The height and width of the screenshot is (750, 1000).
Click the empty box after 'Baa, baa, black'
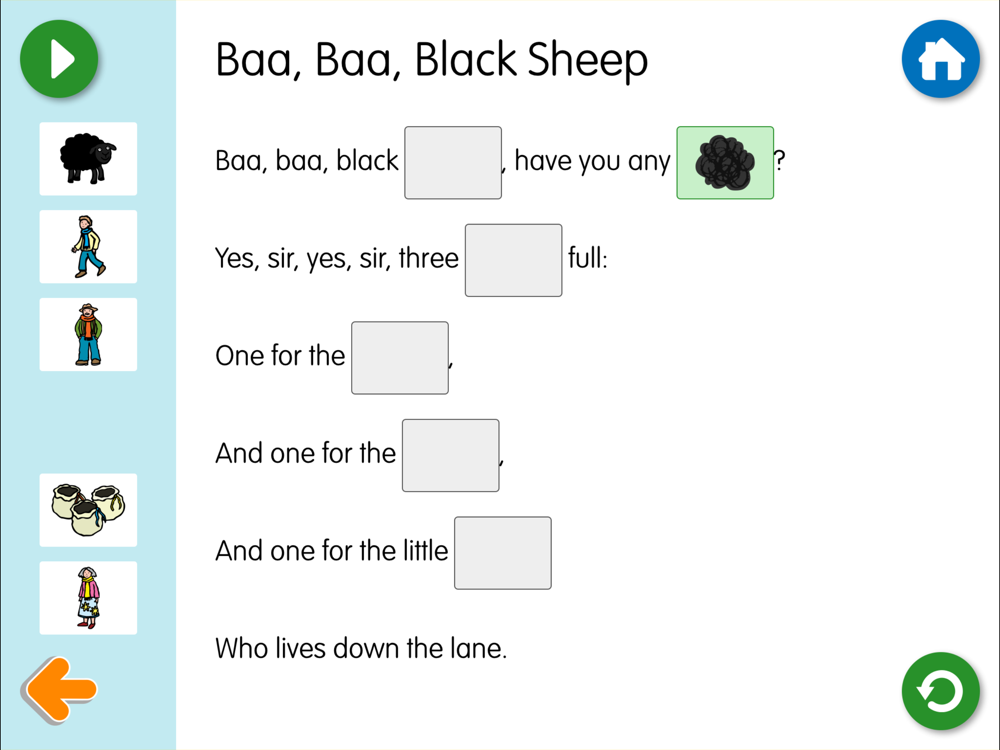pyautogui.click(x=453, y=163)
